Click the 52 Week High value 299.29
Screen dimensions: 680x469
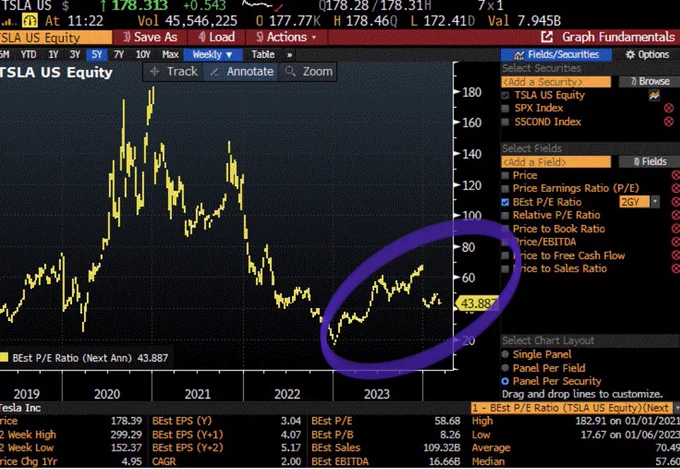126,434
